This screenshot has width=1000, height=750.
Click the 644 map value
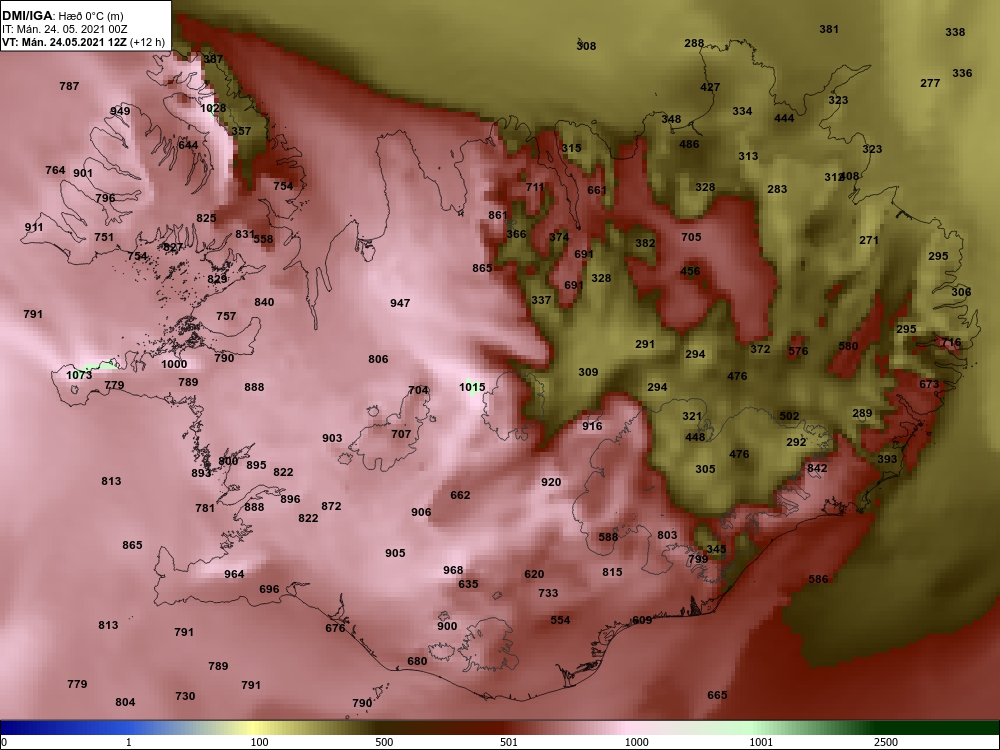[x=188, y=145]
